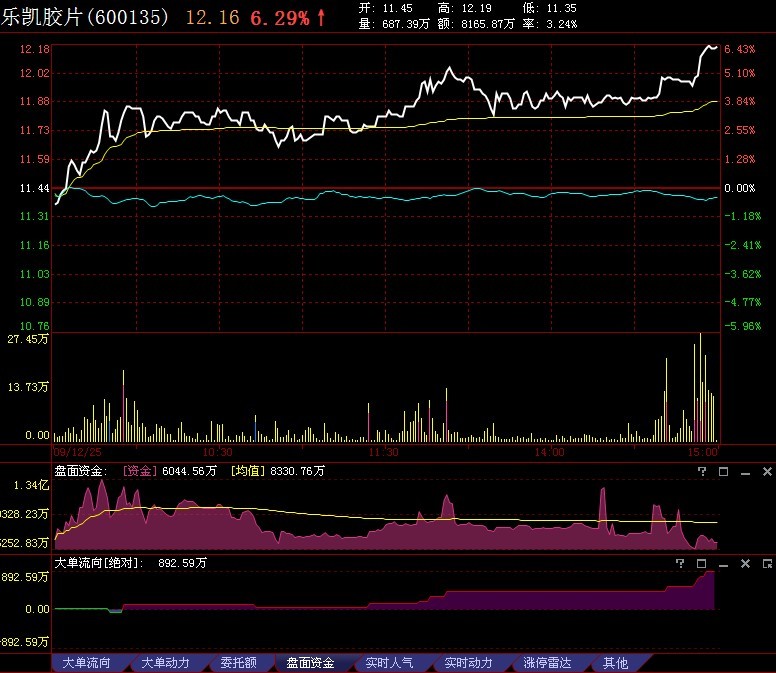Click the current price 12.16
This screenshot has height=673, width=776.
pos(212,18)
